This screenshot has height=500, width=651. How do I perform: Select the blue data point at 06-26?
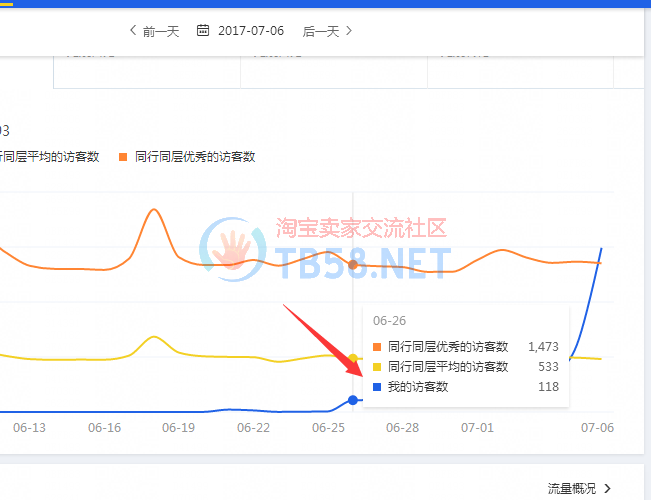point(353,400)
